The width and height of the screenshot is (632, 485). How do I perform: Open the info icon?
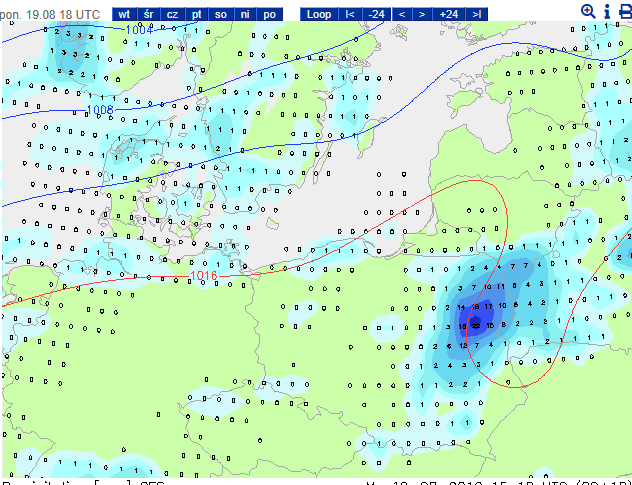pos(607,12)
